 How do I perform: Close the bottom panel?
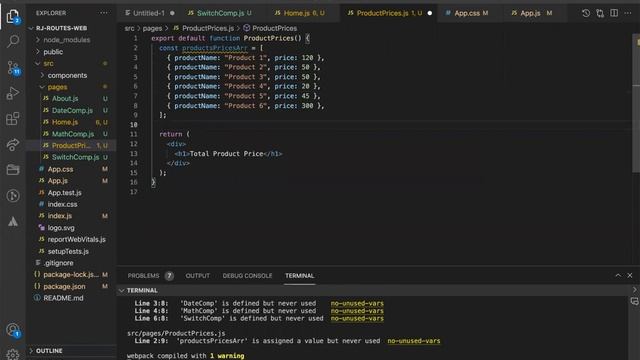click(630, 276)
